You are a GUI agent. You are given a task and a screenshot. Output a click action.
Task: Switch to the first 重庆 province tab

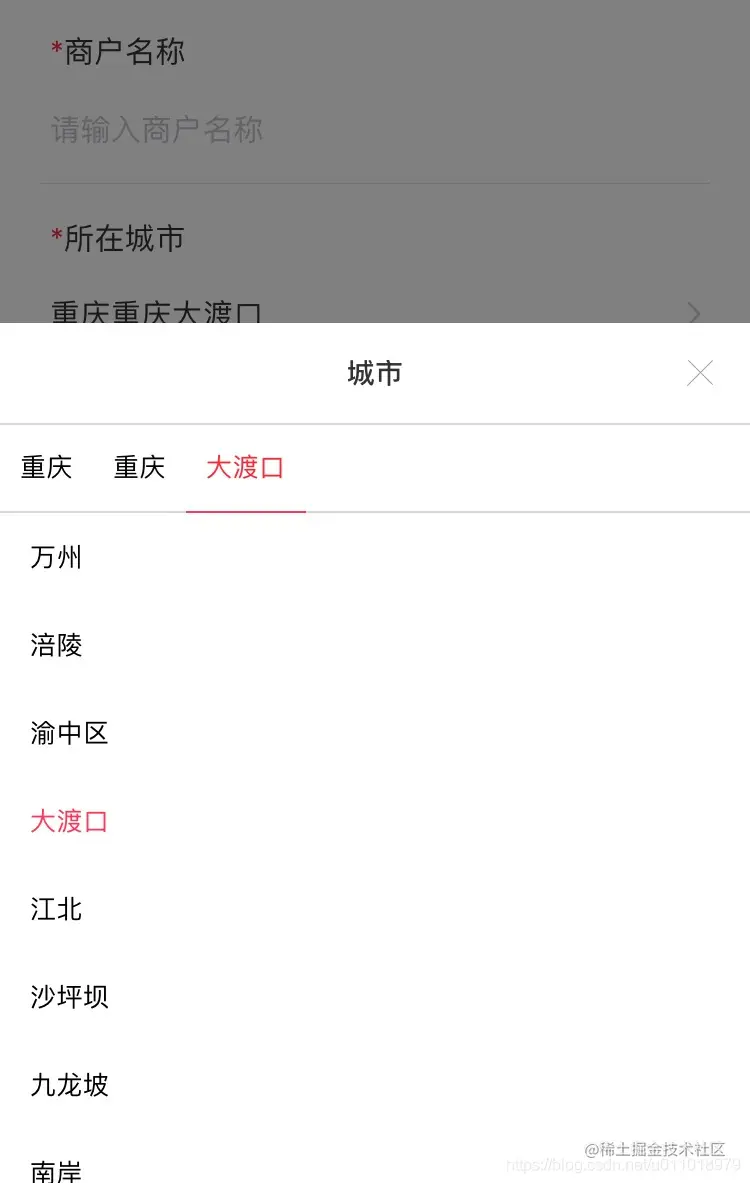coord(46,467)
